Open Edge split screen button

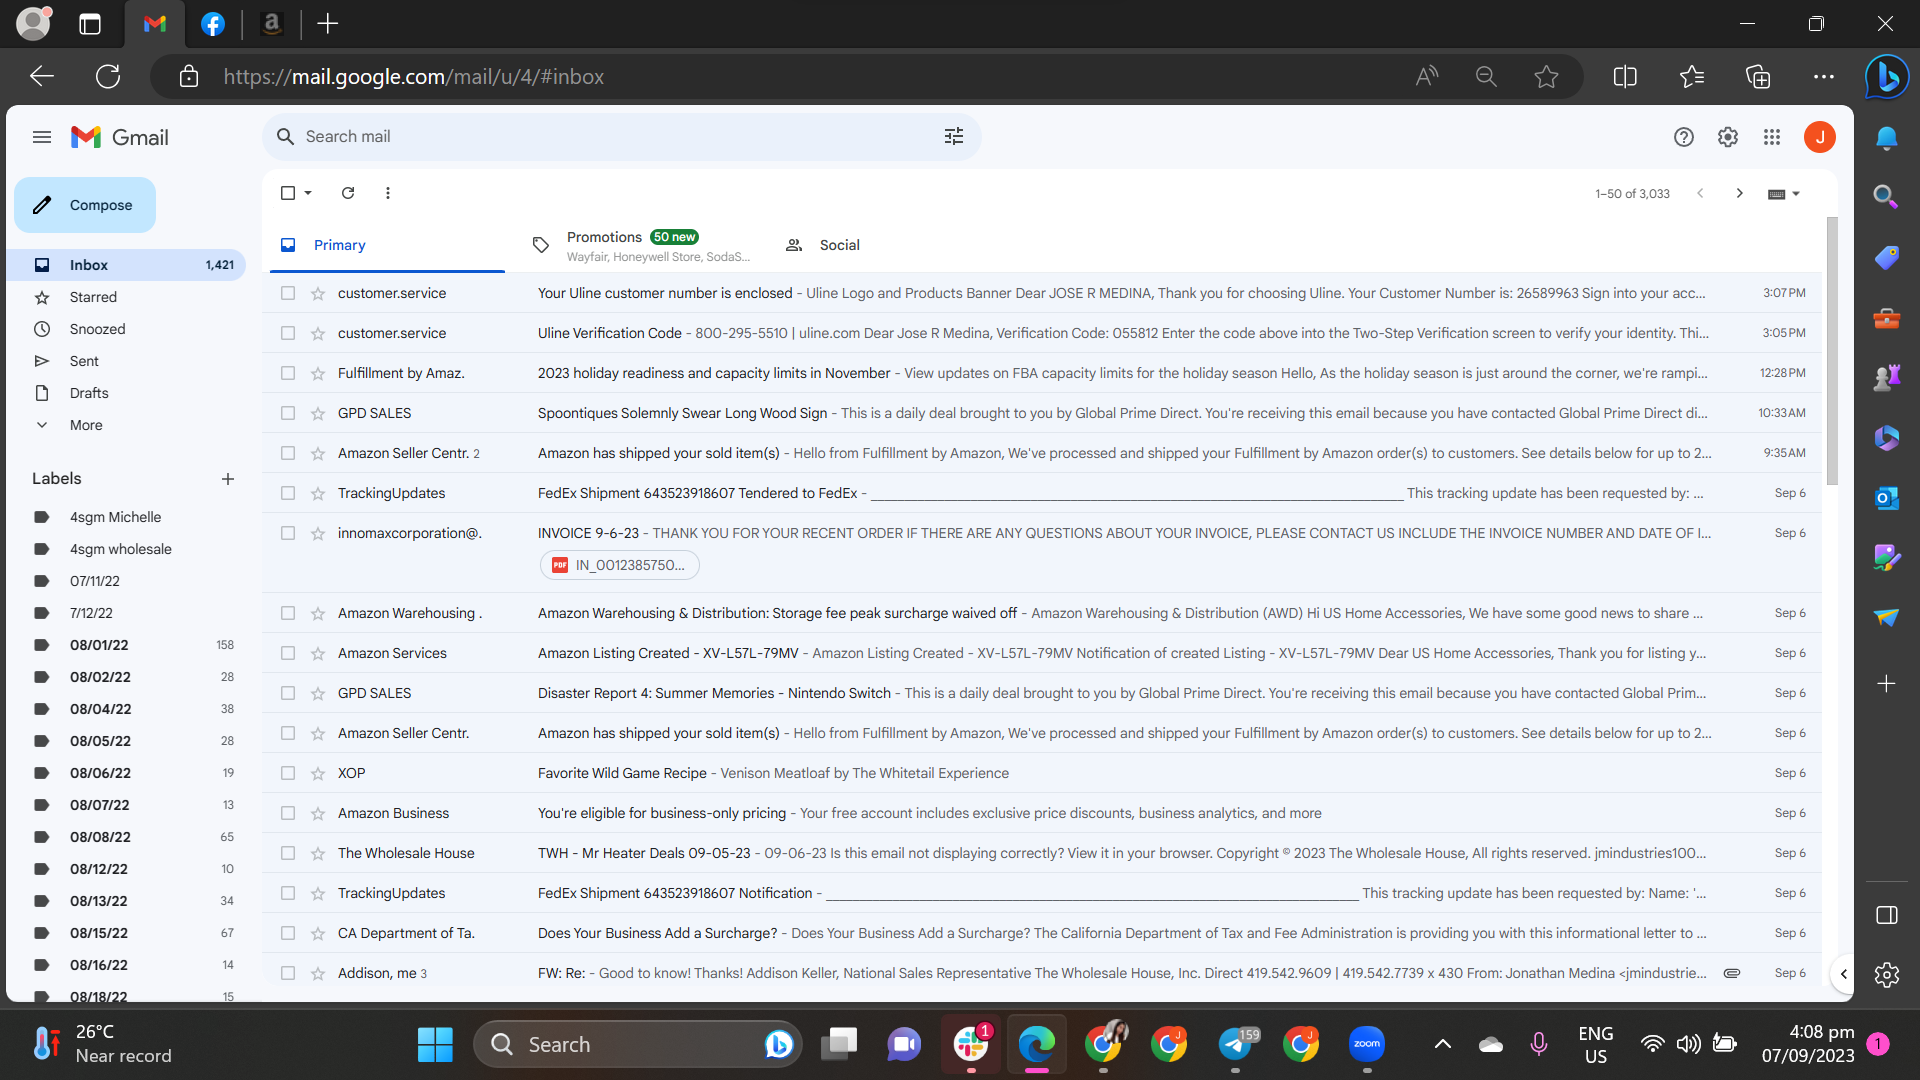[1625, 76]
